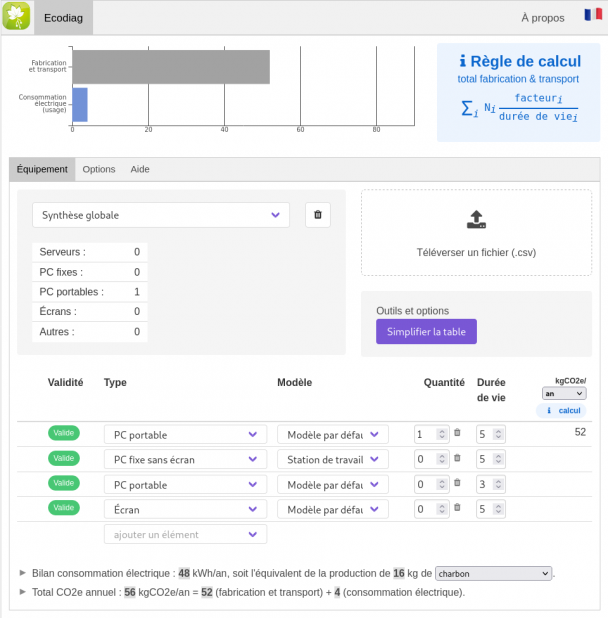
Task: Click the 'ajouter un élément' input field
Action: point(185,534)
